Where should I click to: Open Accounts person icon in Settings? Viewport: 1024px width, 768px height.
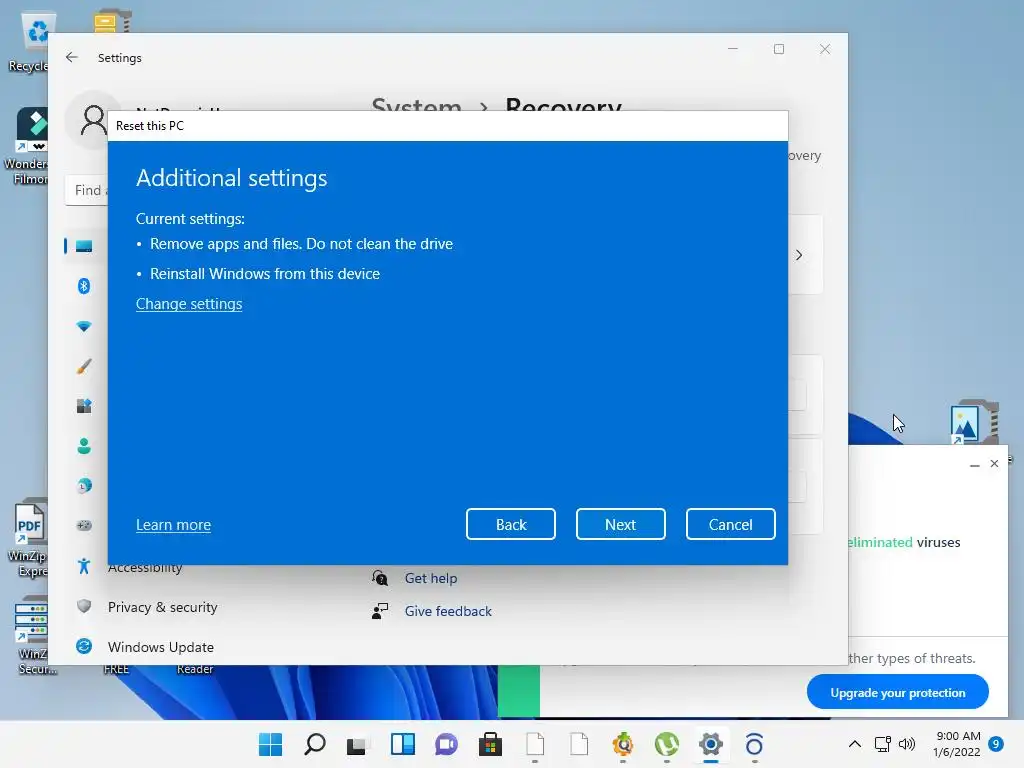pyautogui.click(x=84, y=446)
